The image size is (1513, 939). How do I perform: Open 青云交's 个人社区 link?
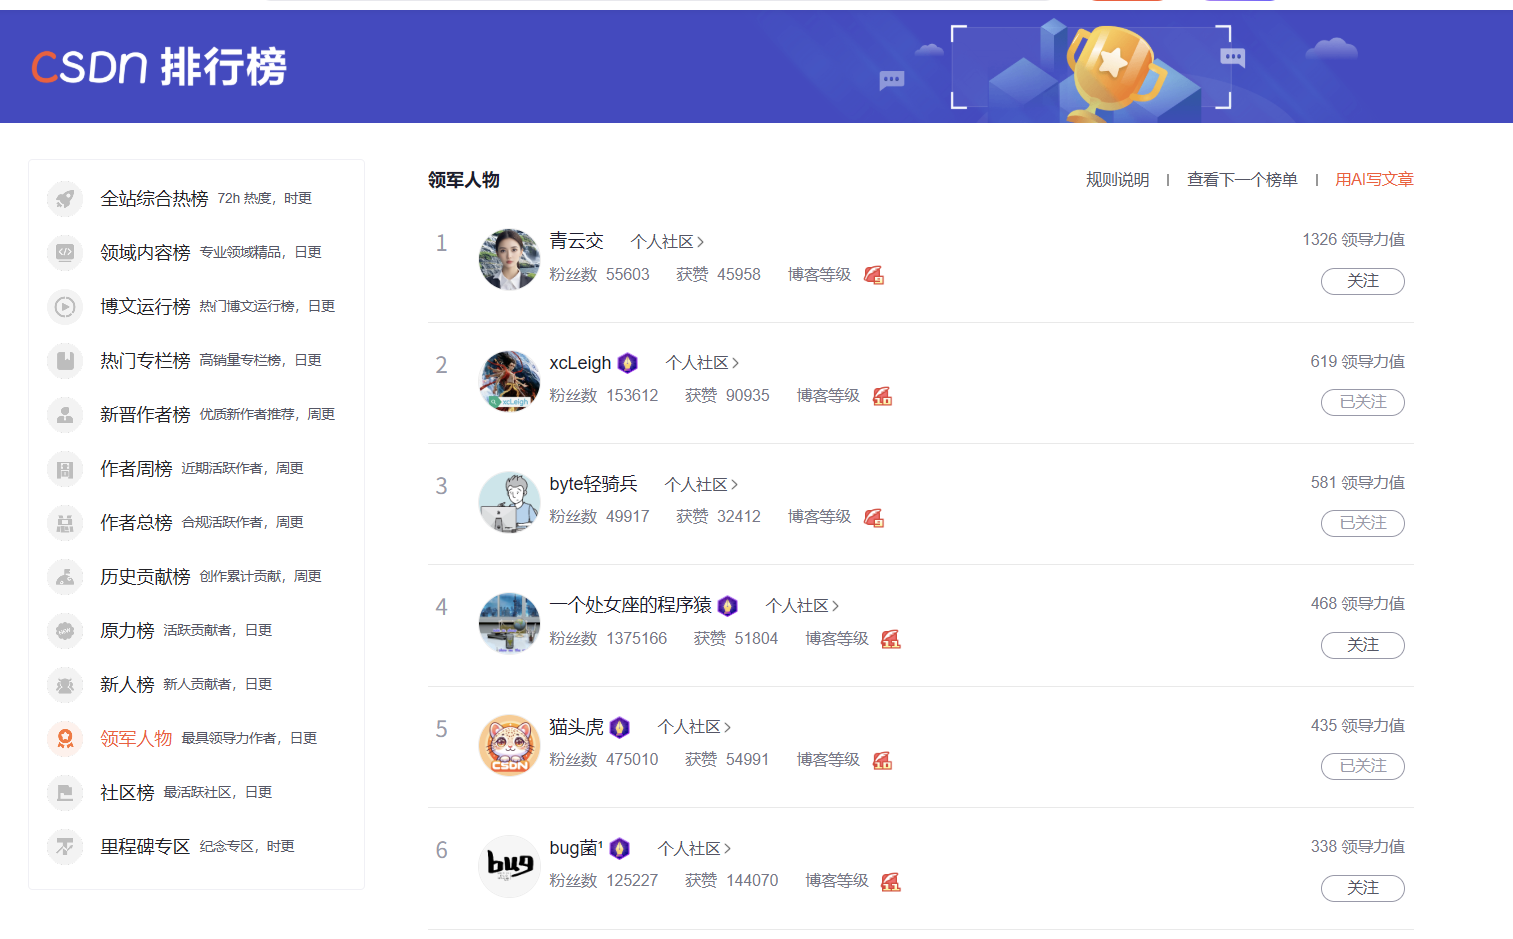point(667,242)
